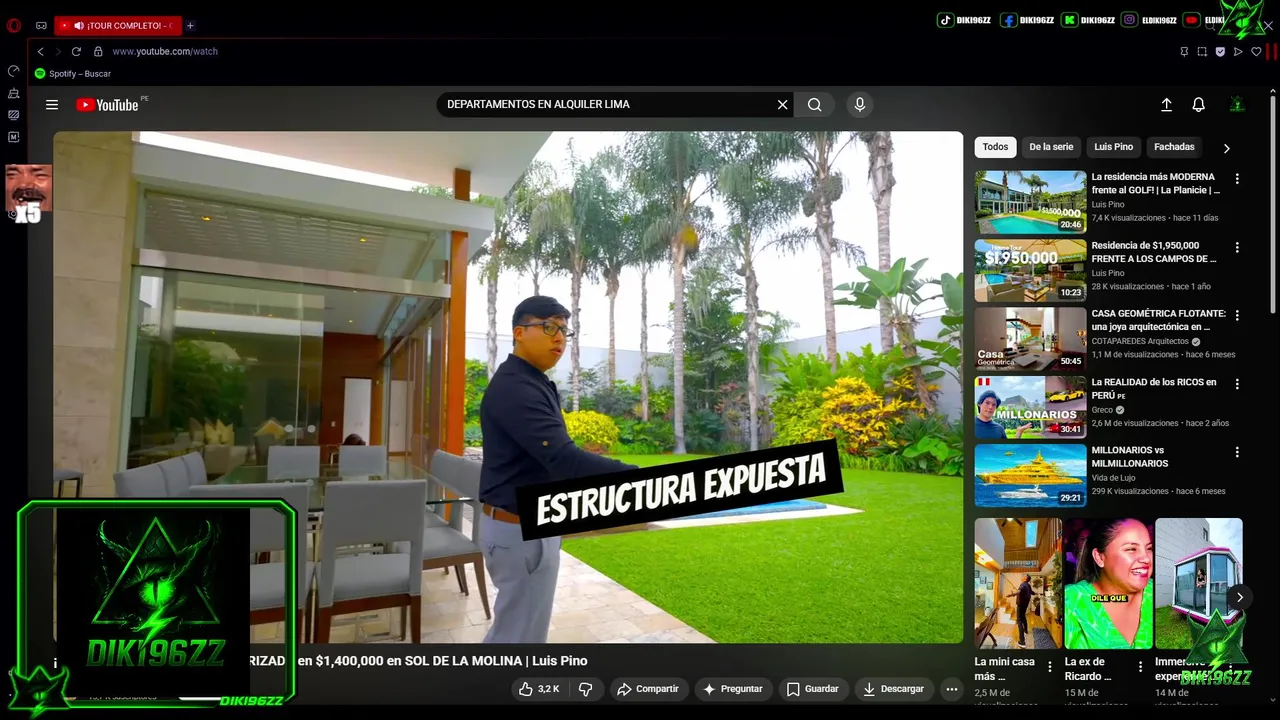Click the pin icon in address bar

tap(1184, 51)
